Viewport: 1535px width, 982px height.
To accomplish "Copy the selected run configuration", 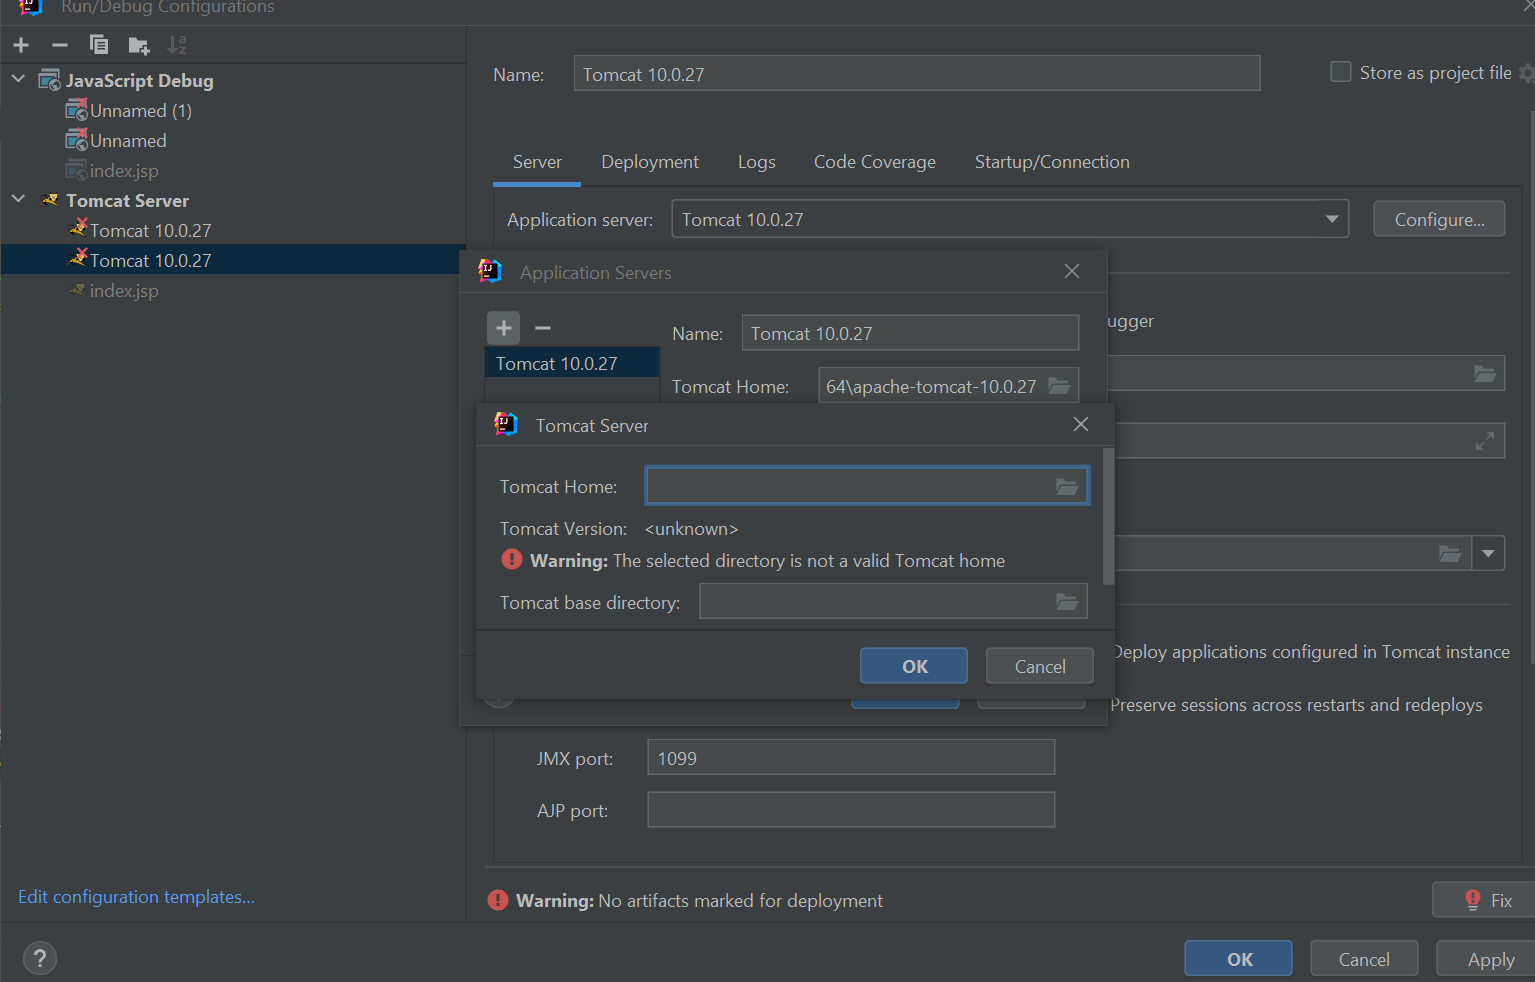I will (x=99, y=45).
